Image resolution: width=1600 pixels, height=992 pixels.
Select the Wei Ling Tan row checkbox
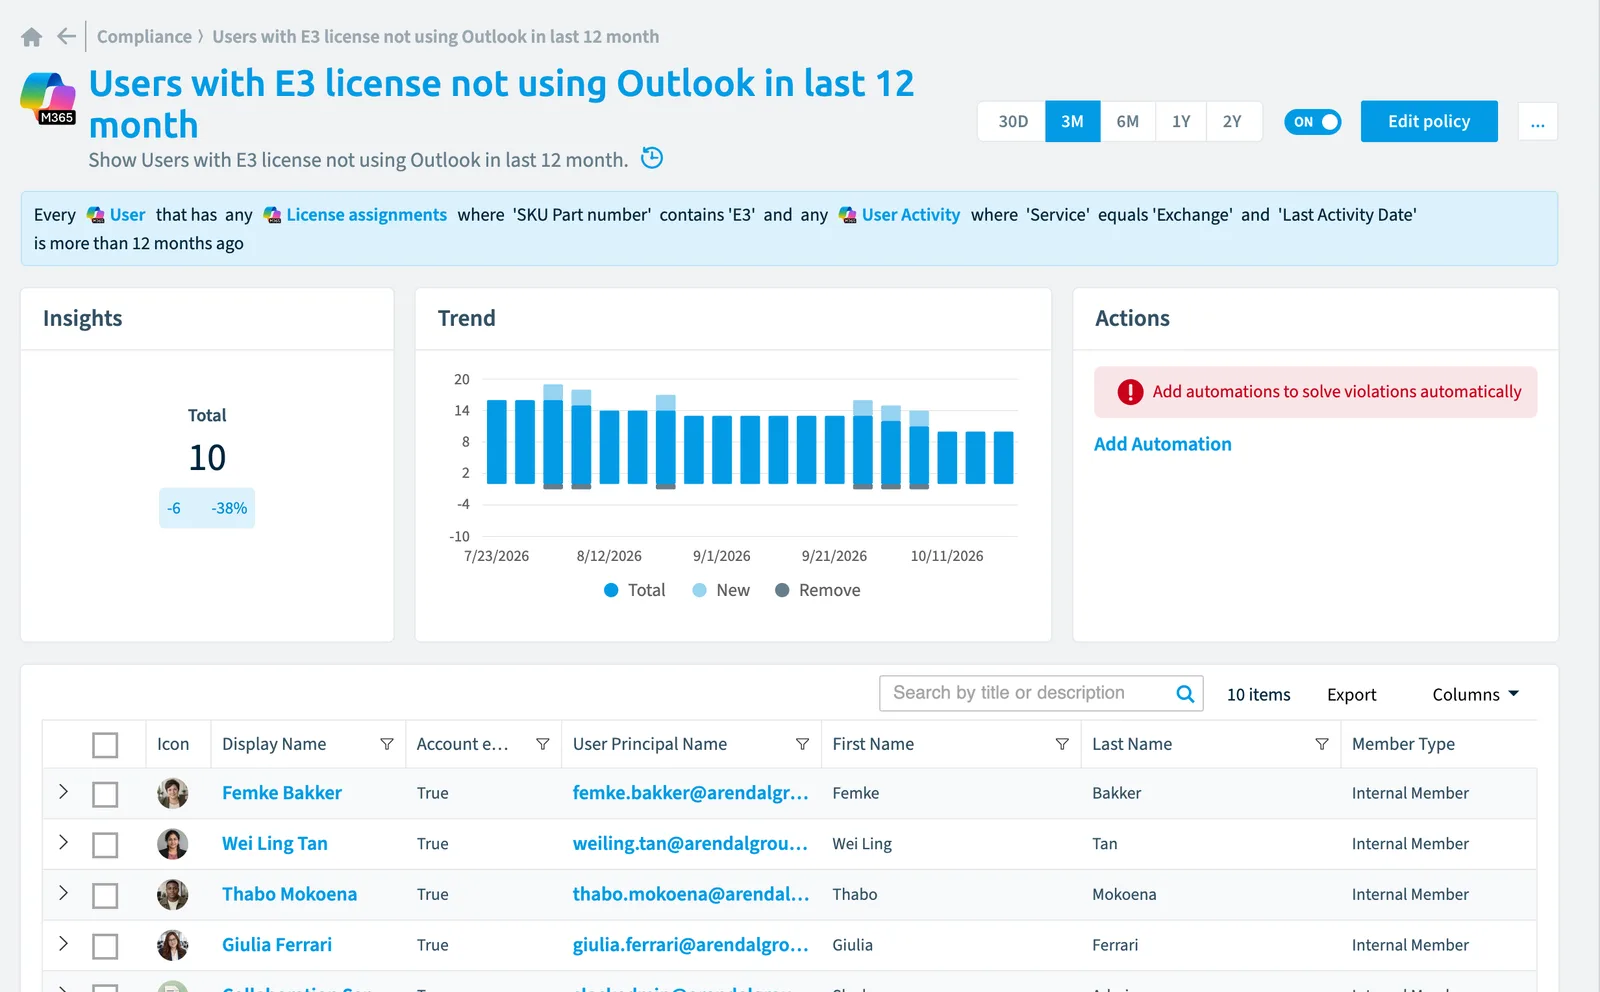[x=105, y=845]
